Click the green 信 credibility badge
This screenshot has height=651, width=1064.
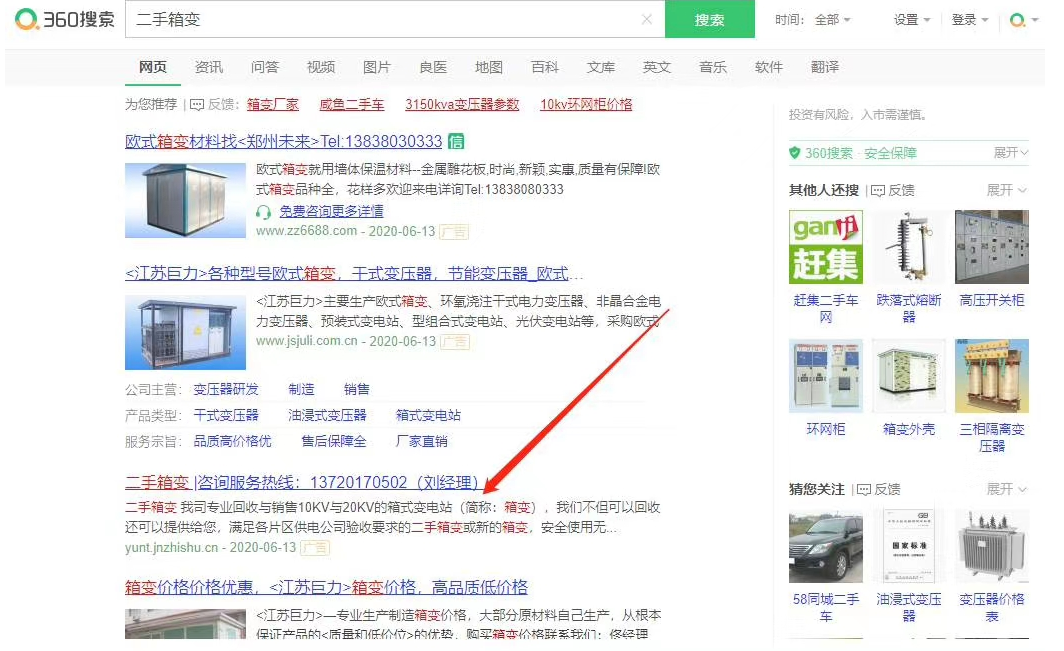(457, 141)
